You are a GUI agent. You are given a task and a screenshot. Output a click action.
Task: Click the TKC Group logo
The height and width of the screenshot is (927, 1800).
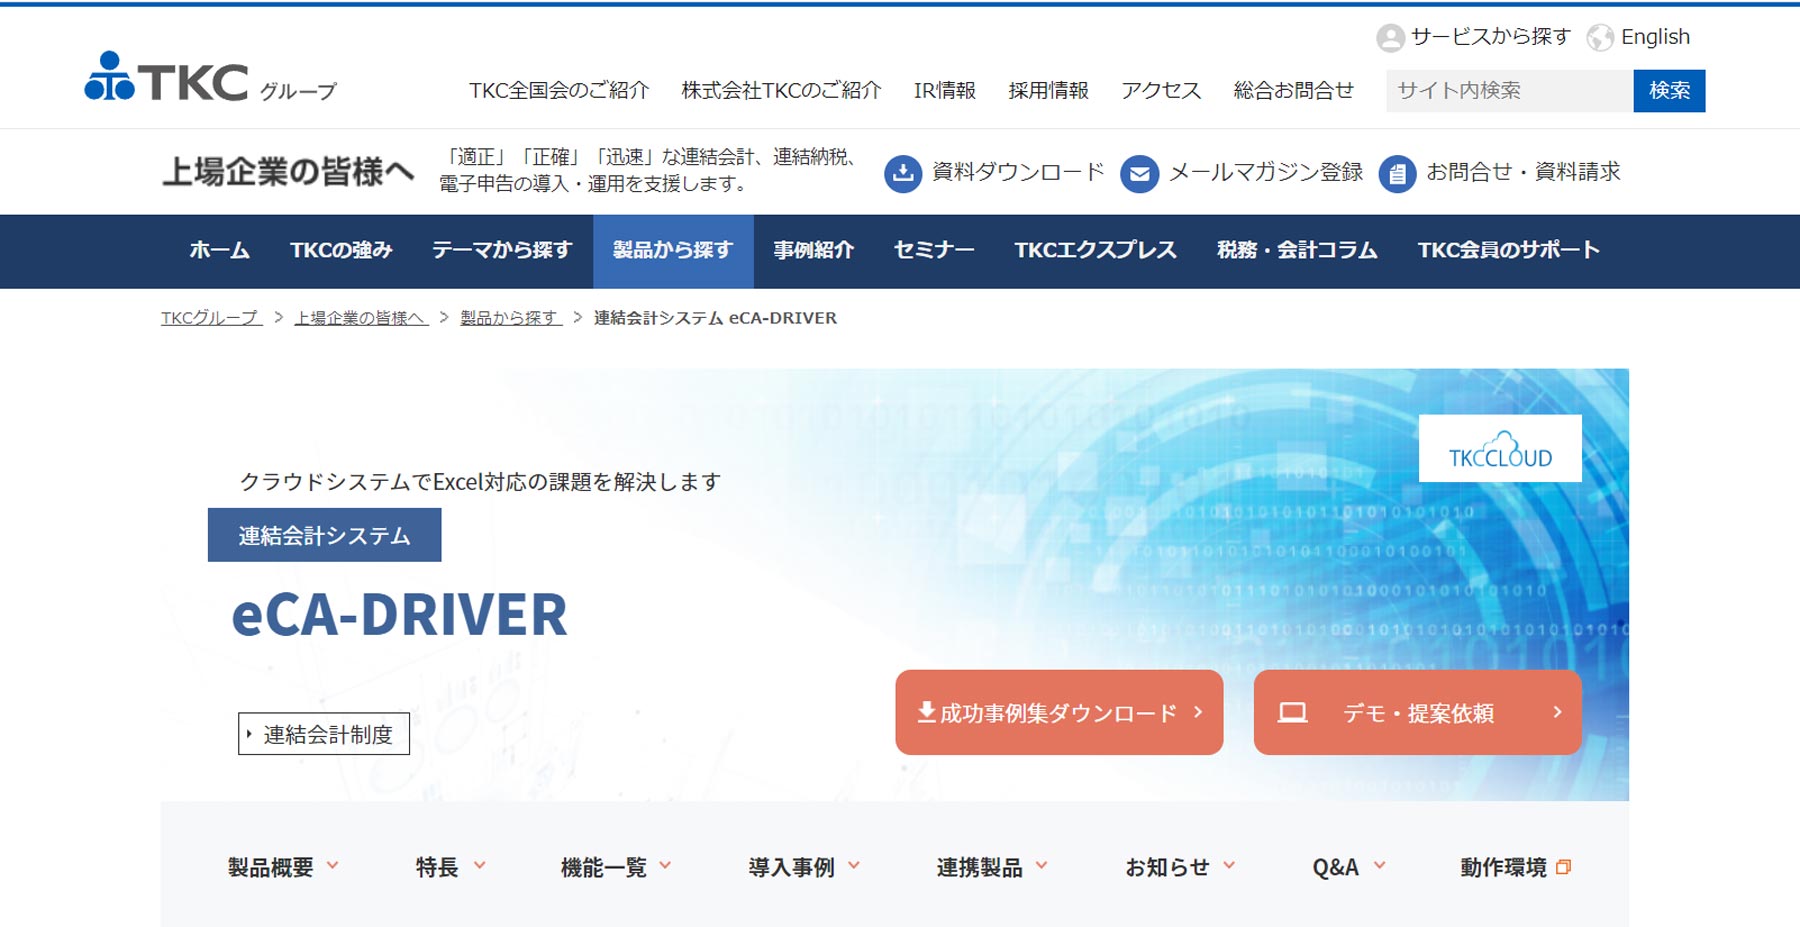tap(211, 77)
